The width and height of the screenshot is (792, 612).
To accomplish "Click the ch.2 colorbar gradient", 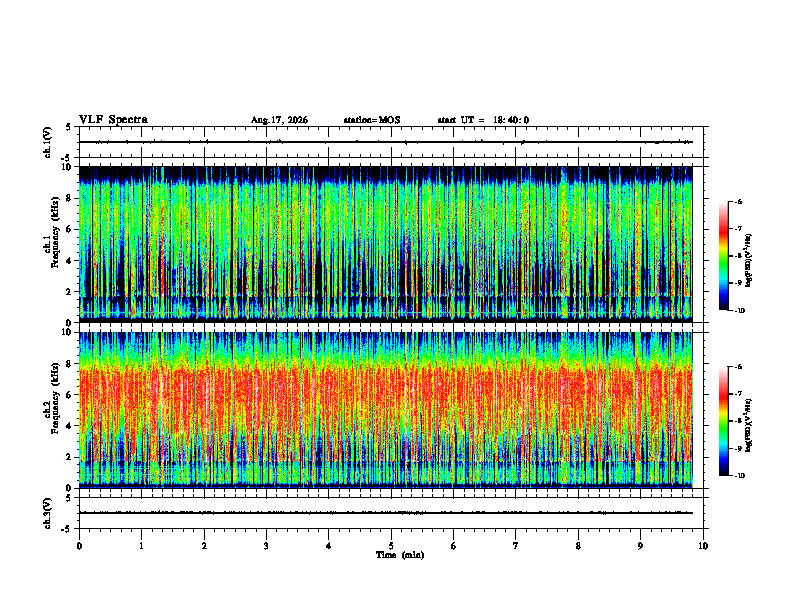I will [723, 421].
